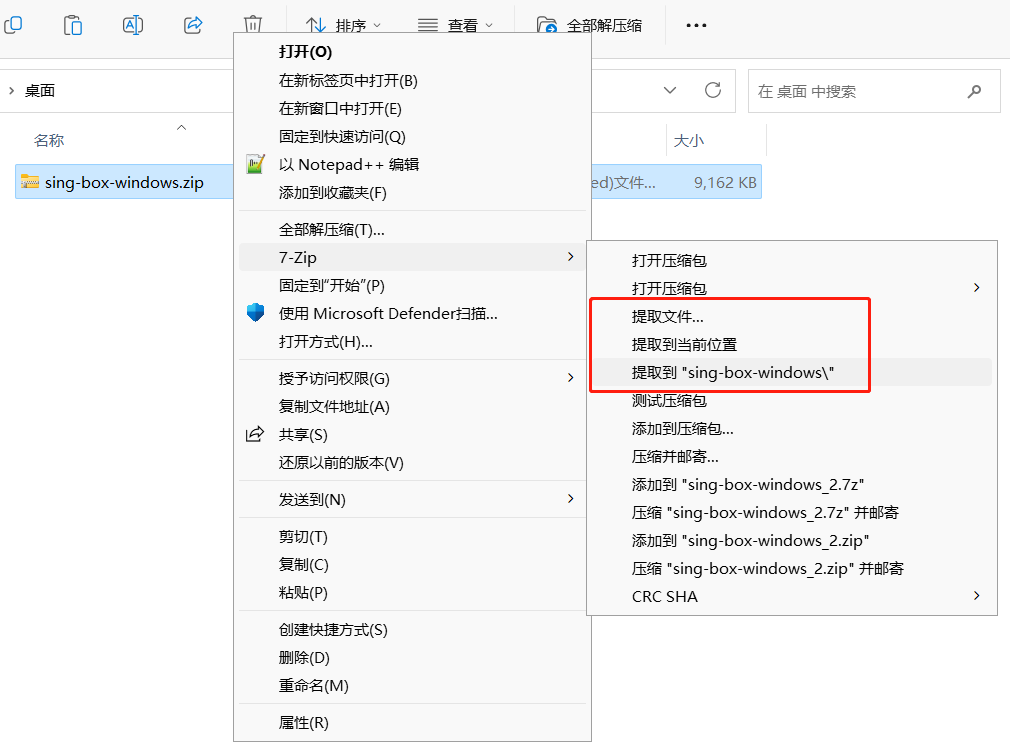1010x750 pixels.
Task: Click the delete trash can icon
Action: pos(254,25)
